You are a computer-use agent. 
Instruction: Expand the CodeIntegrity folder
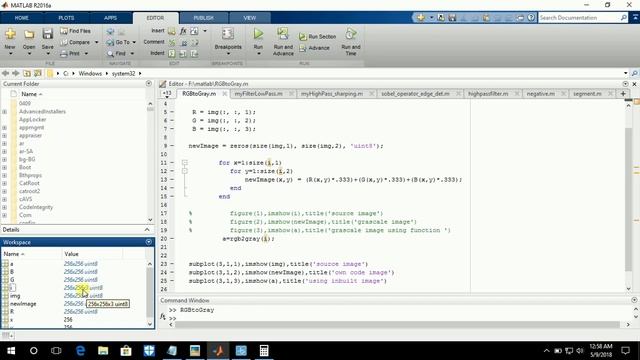click(x=4, y=207)
